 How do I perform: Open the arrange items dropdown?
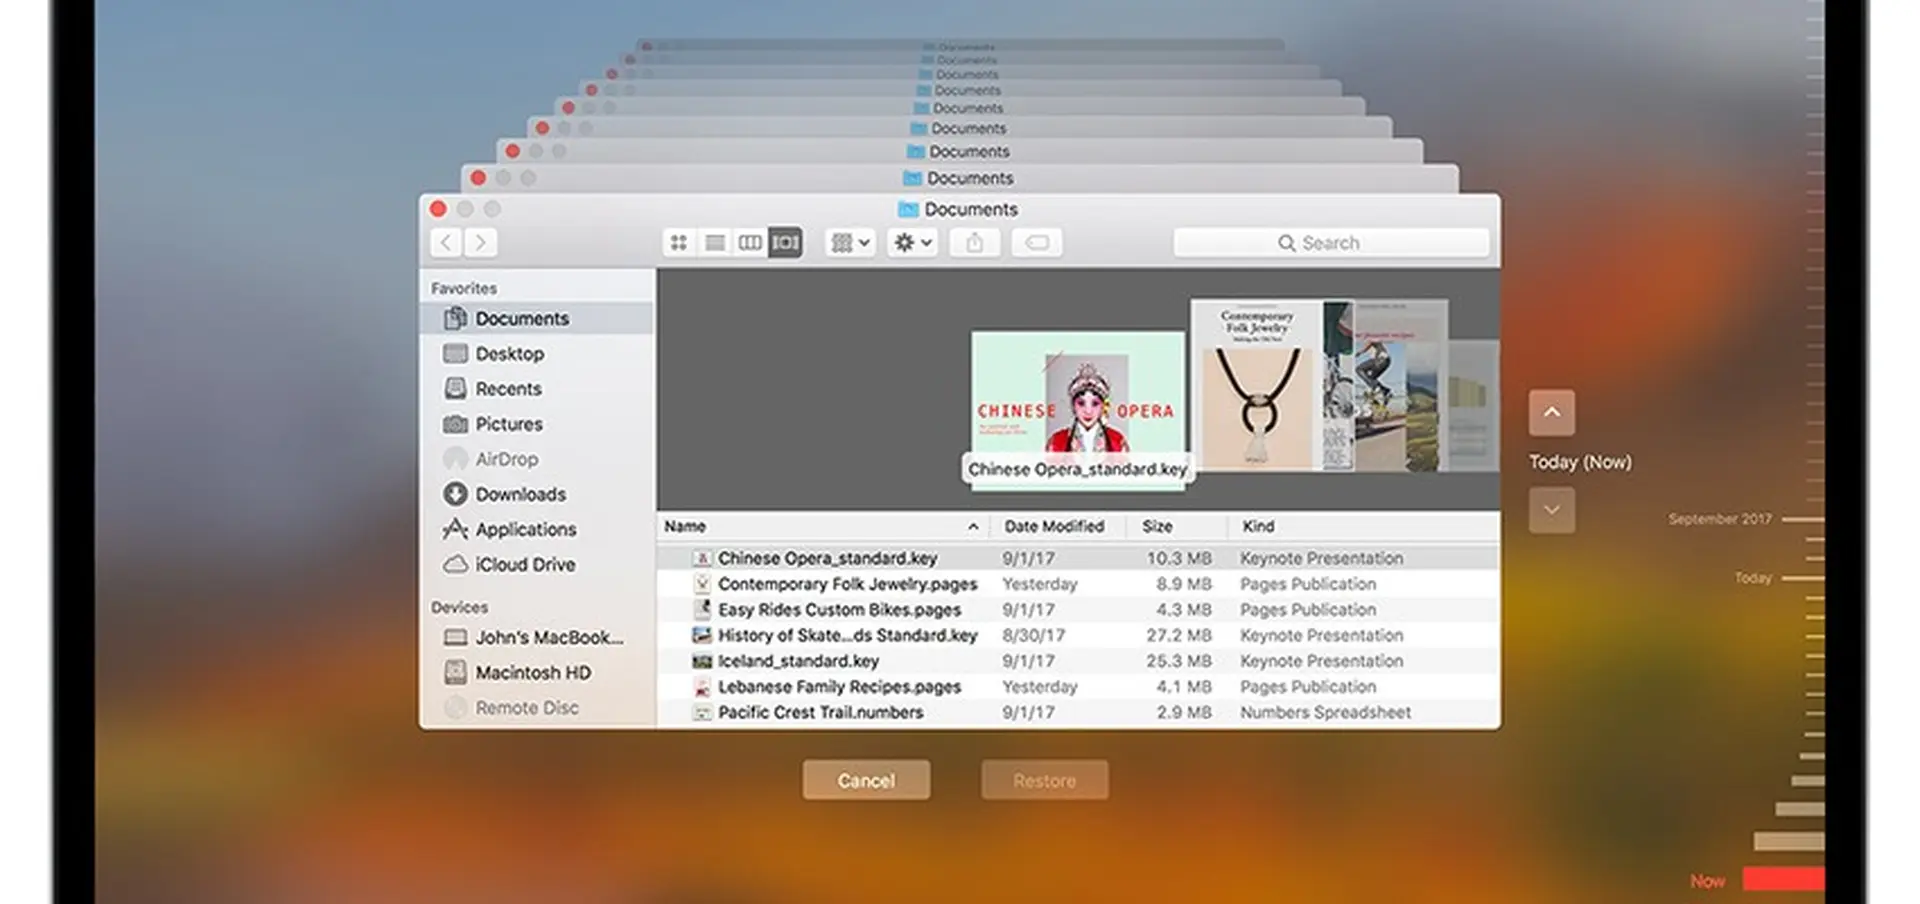[851, 242]
